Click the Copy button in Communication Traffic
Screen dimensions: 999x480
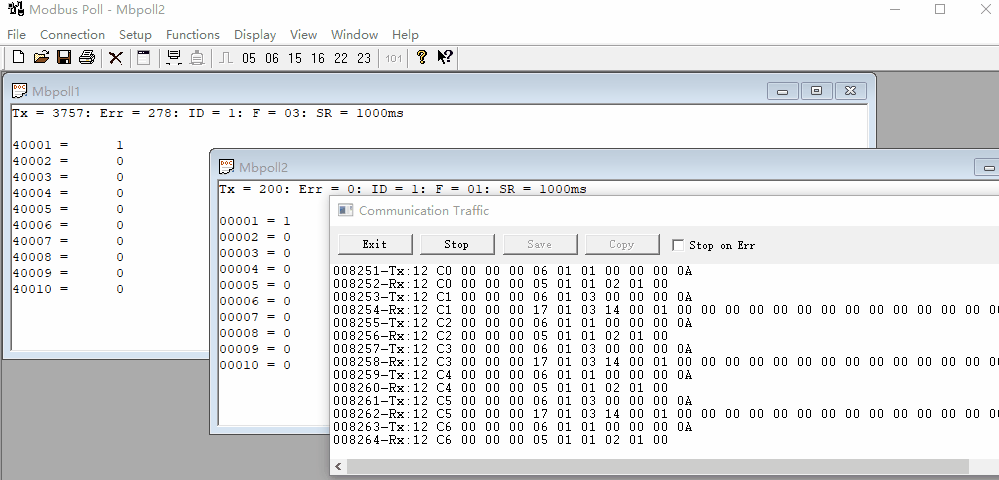[x=621, y=244]
